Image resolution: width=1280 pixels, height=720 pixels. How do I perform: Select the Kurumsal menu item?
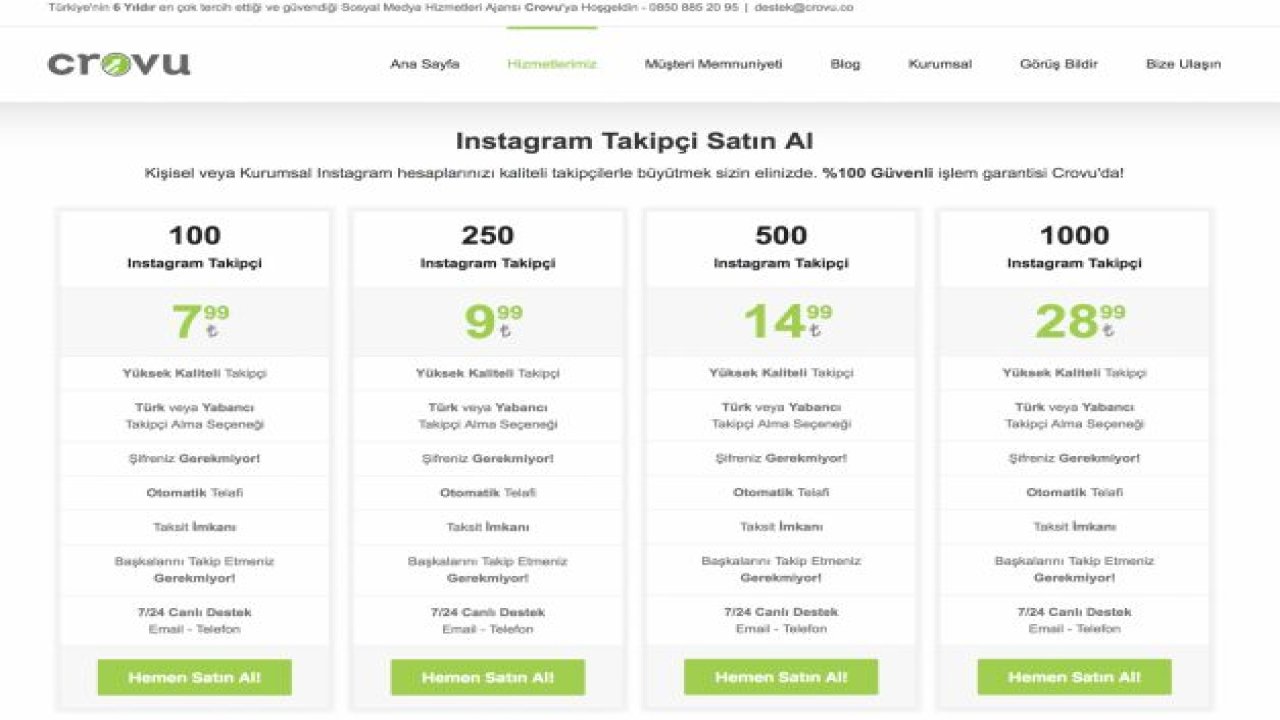click(939, 64)
